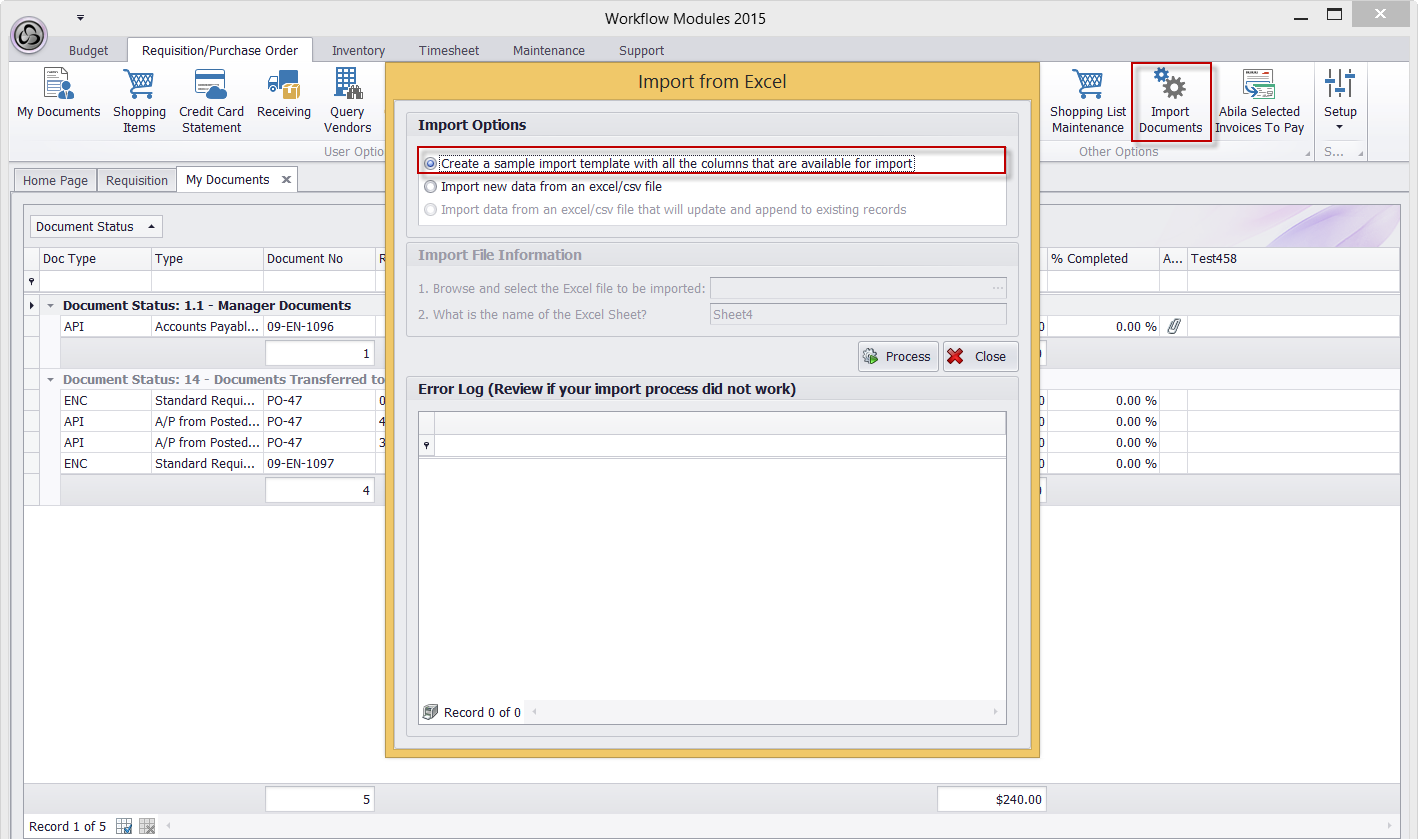Screen dimensions: 1418x839
Task: Open the Document Status grouping dropdown
Action: click(96, 227)
